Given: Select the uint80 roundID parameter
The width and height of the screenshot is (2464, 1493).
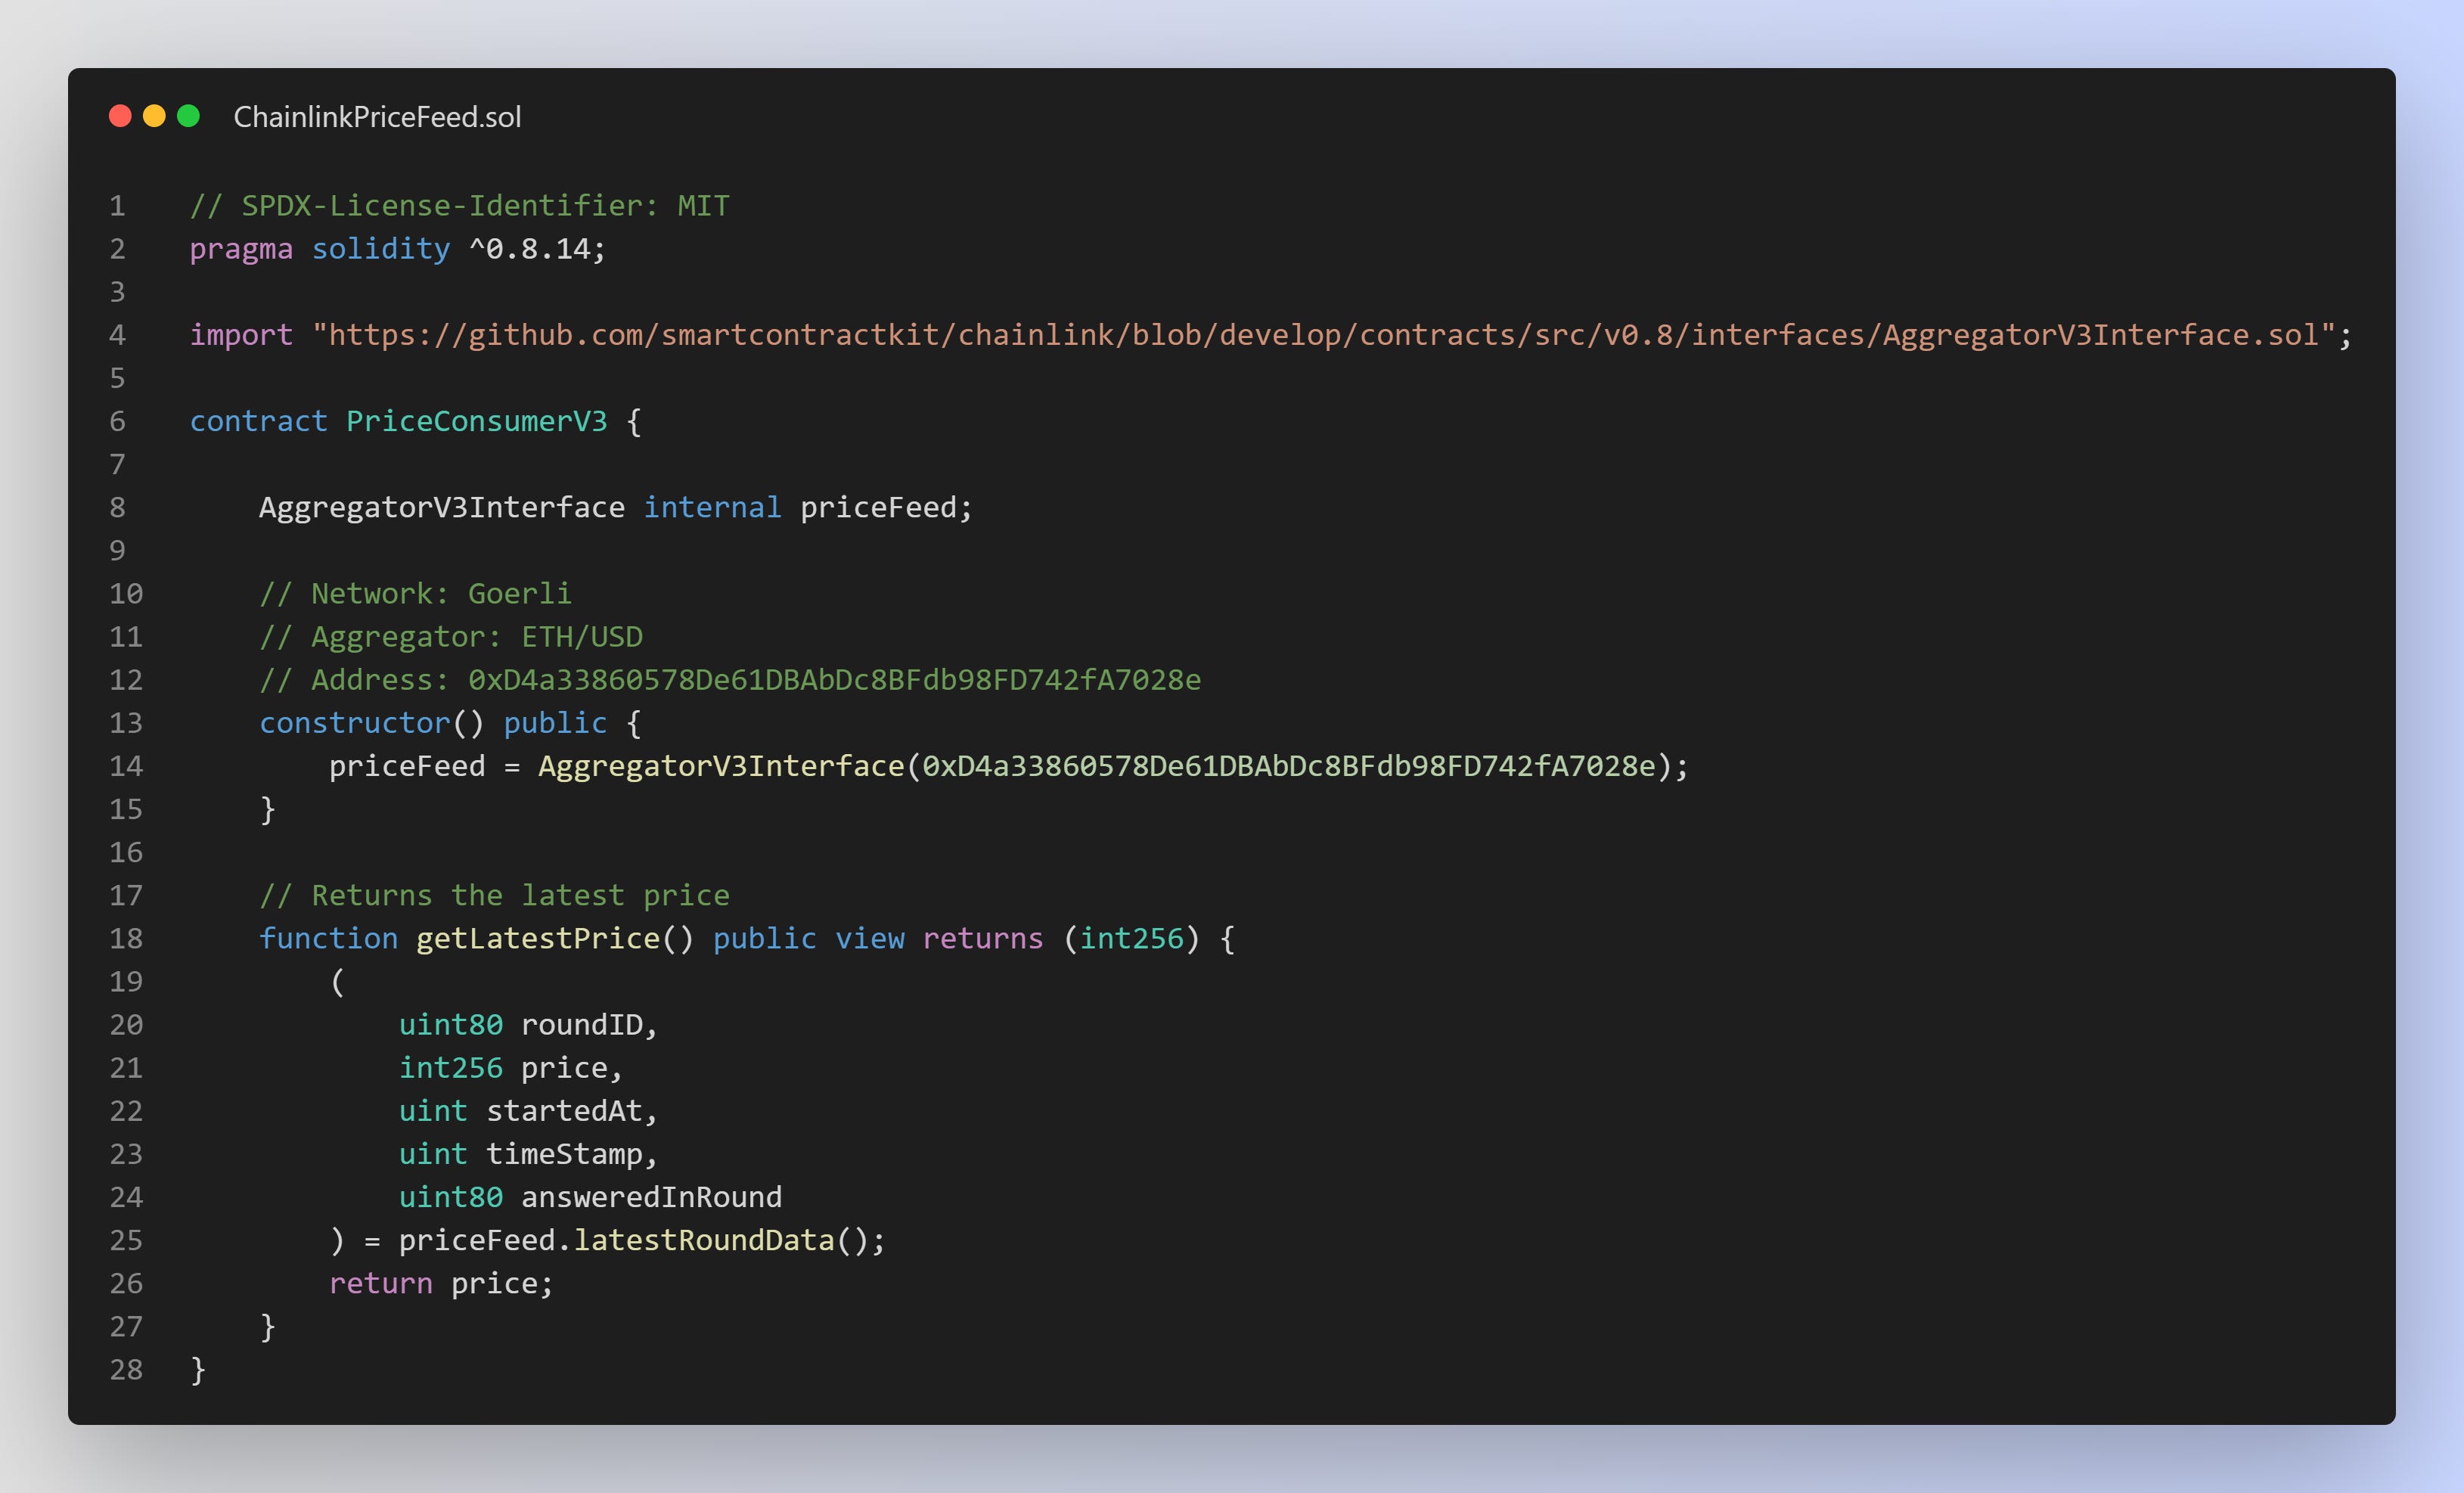Looking at the screenshot, I should [527, 1024].
